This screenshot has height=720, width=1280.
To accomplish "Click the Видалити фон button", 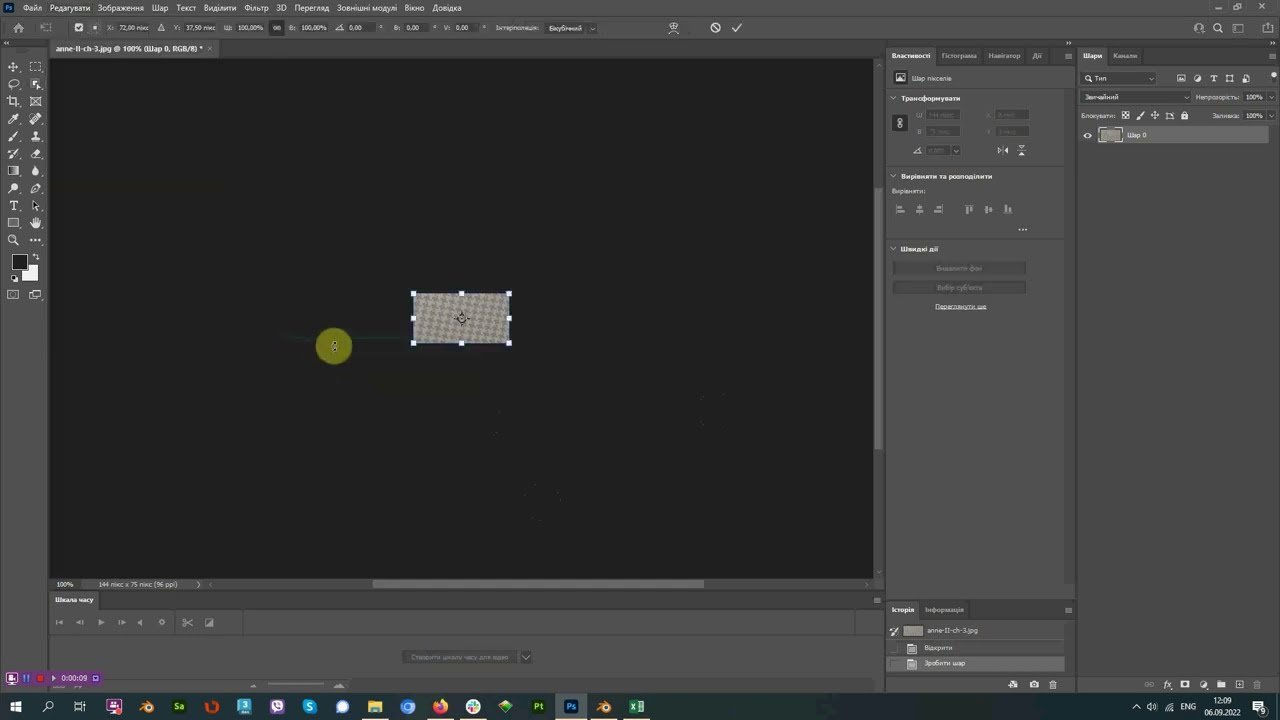I will 959,268.
